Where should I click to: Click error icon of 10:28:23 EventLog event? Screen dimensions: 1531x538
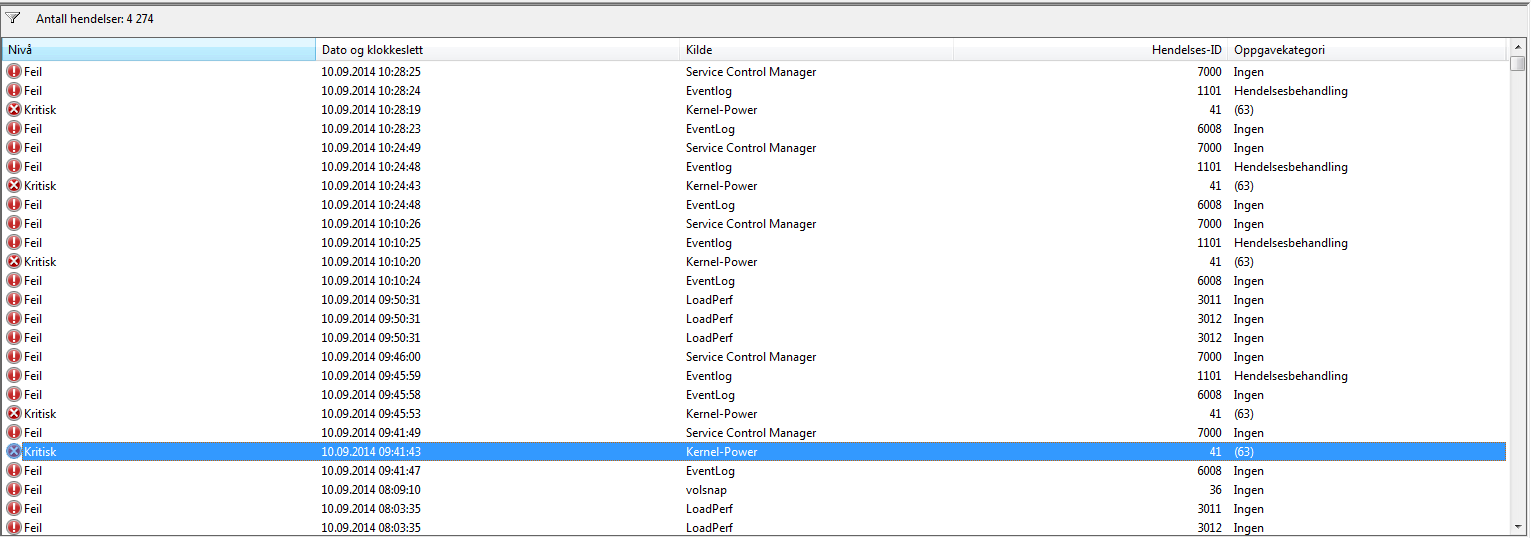pos(14,129)
